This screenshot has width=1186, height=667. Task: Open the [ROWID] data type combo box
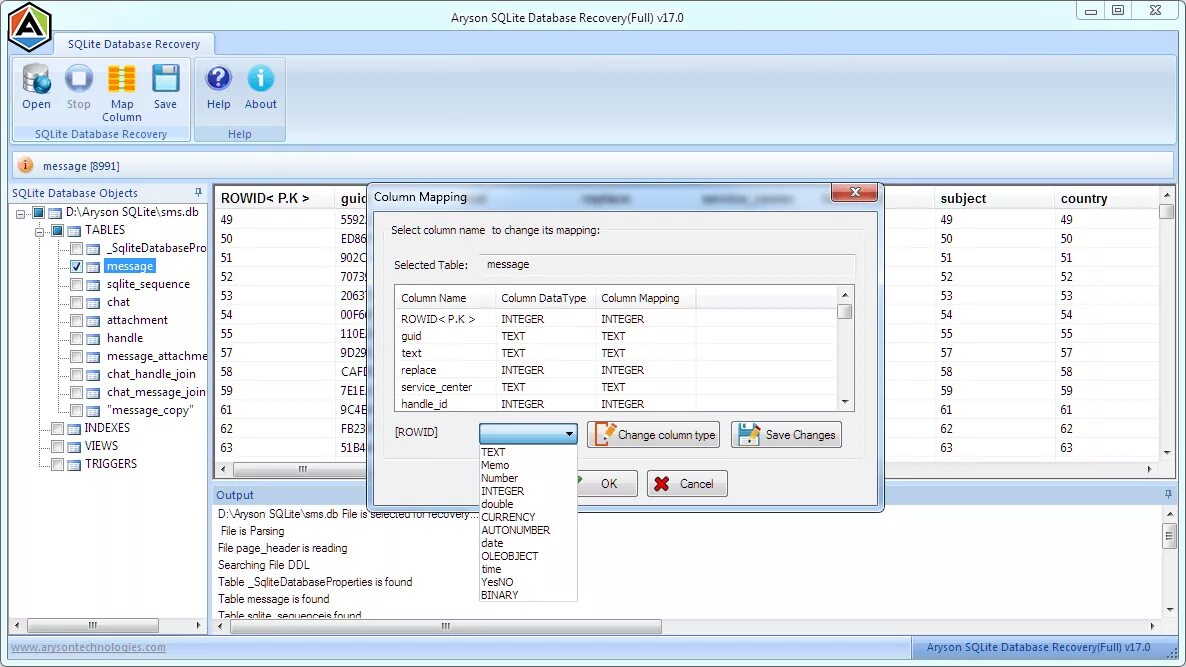[528, 433]
